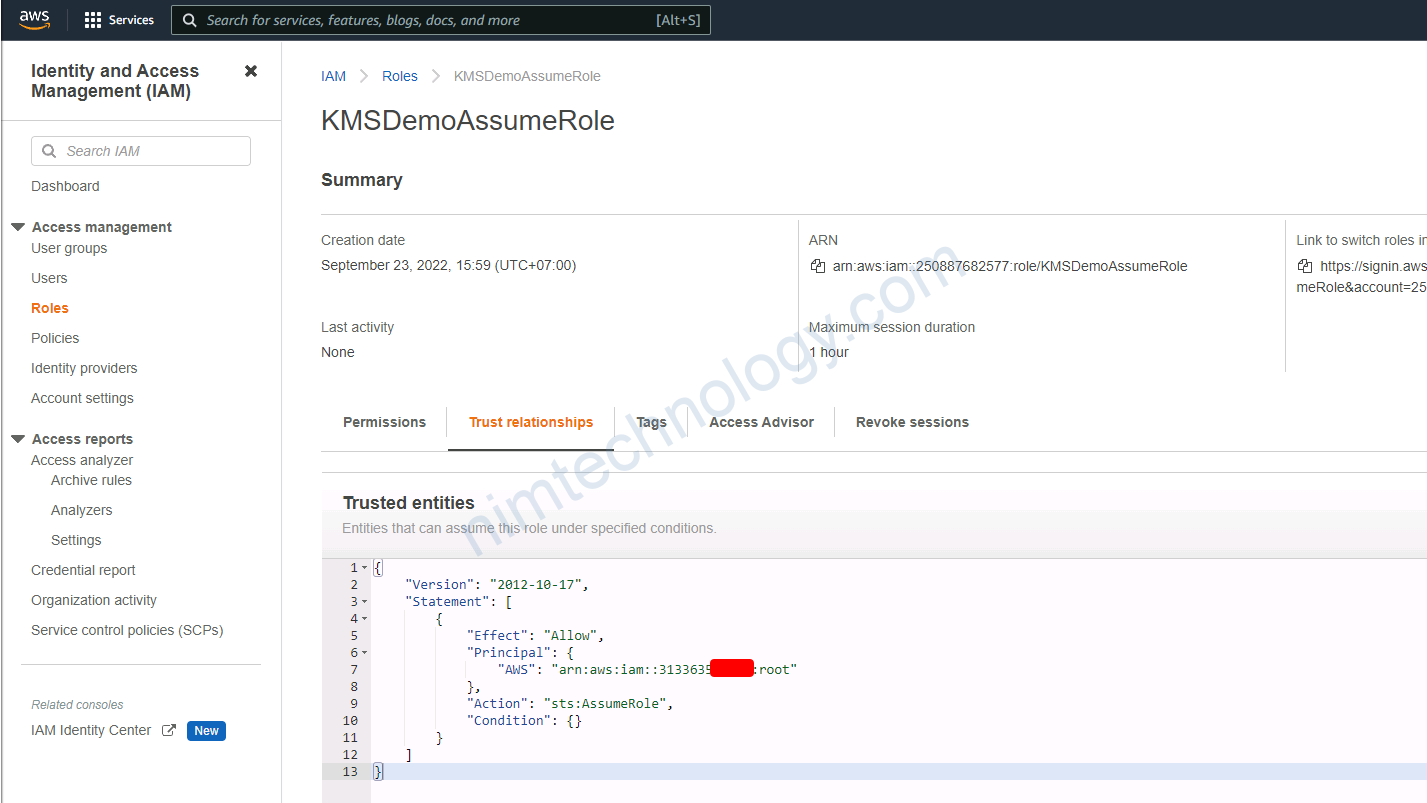Go to the Revoke sessions tab
This screenshot has height=803, width=1427.
(x=912, y=422)
